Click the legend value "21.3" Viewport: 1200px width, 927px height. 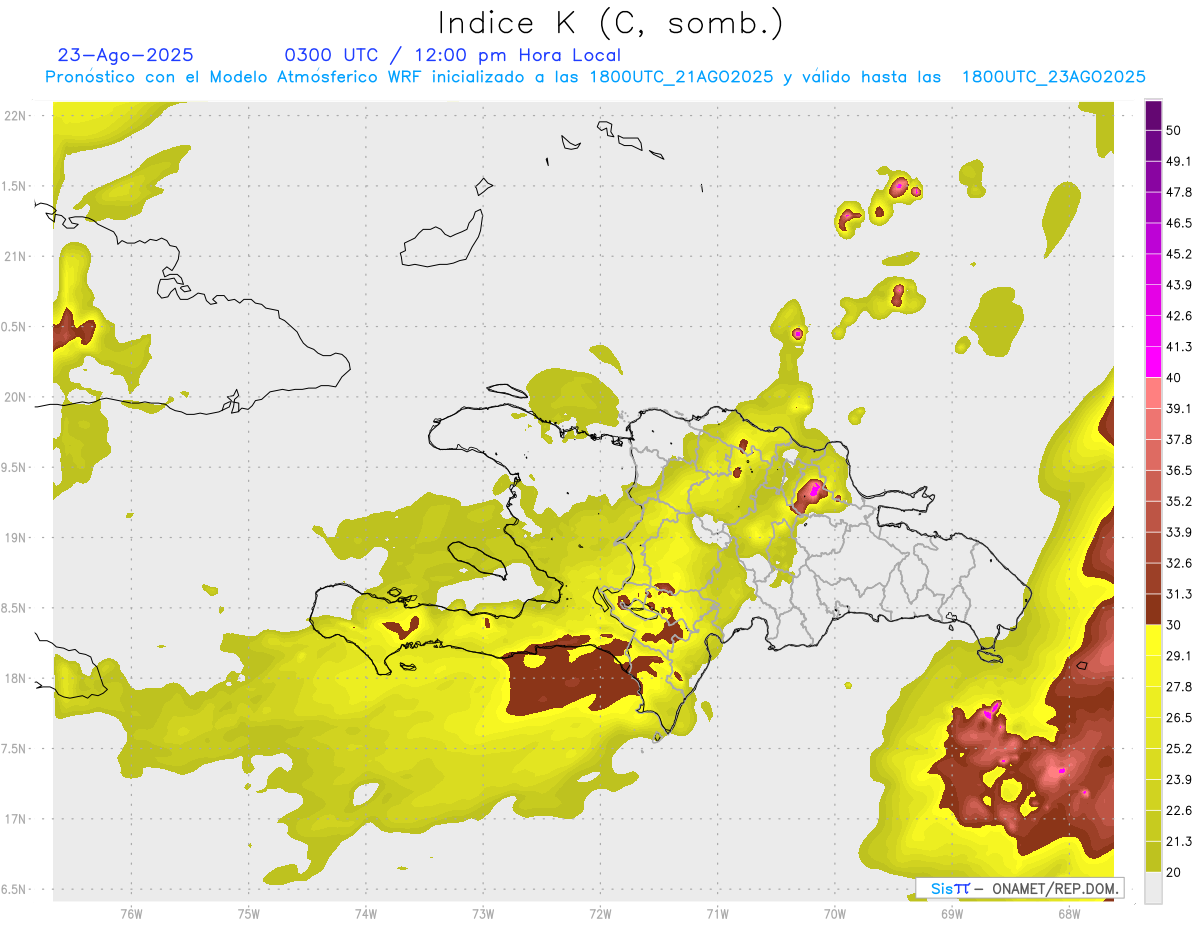(x=1179, y=841)
